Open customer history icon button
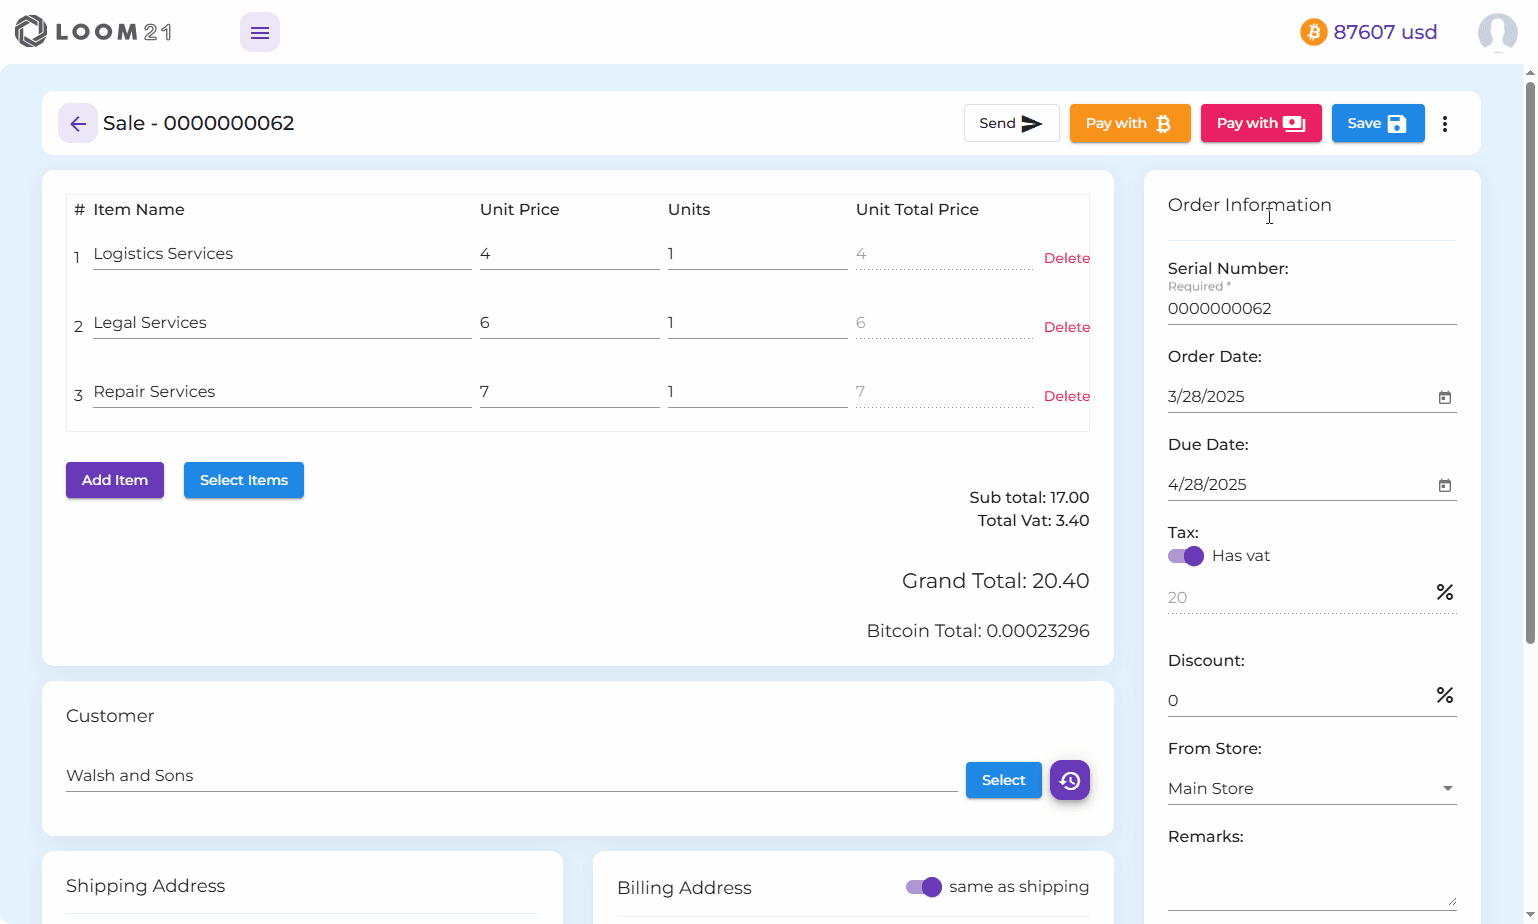The image size is (1538, 924). tap(1070, 780)
